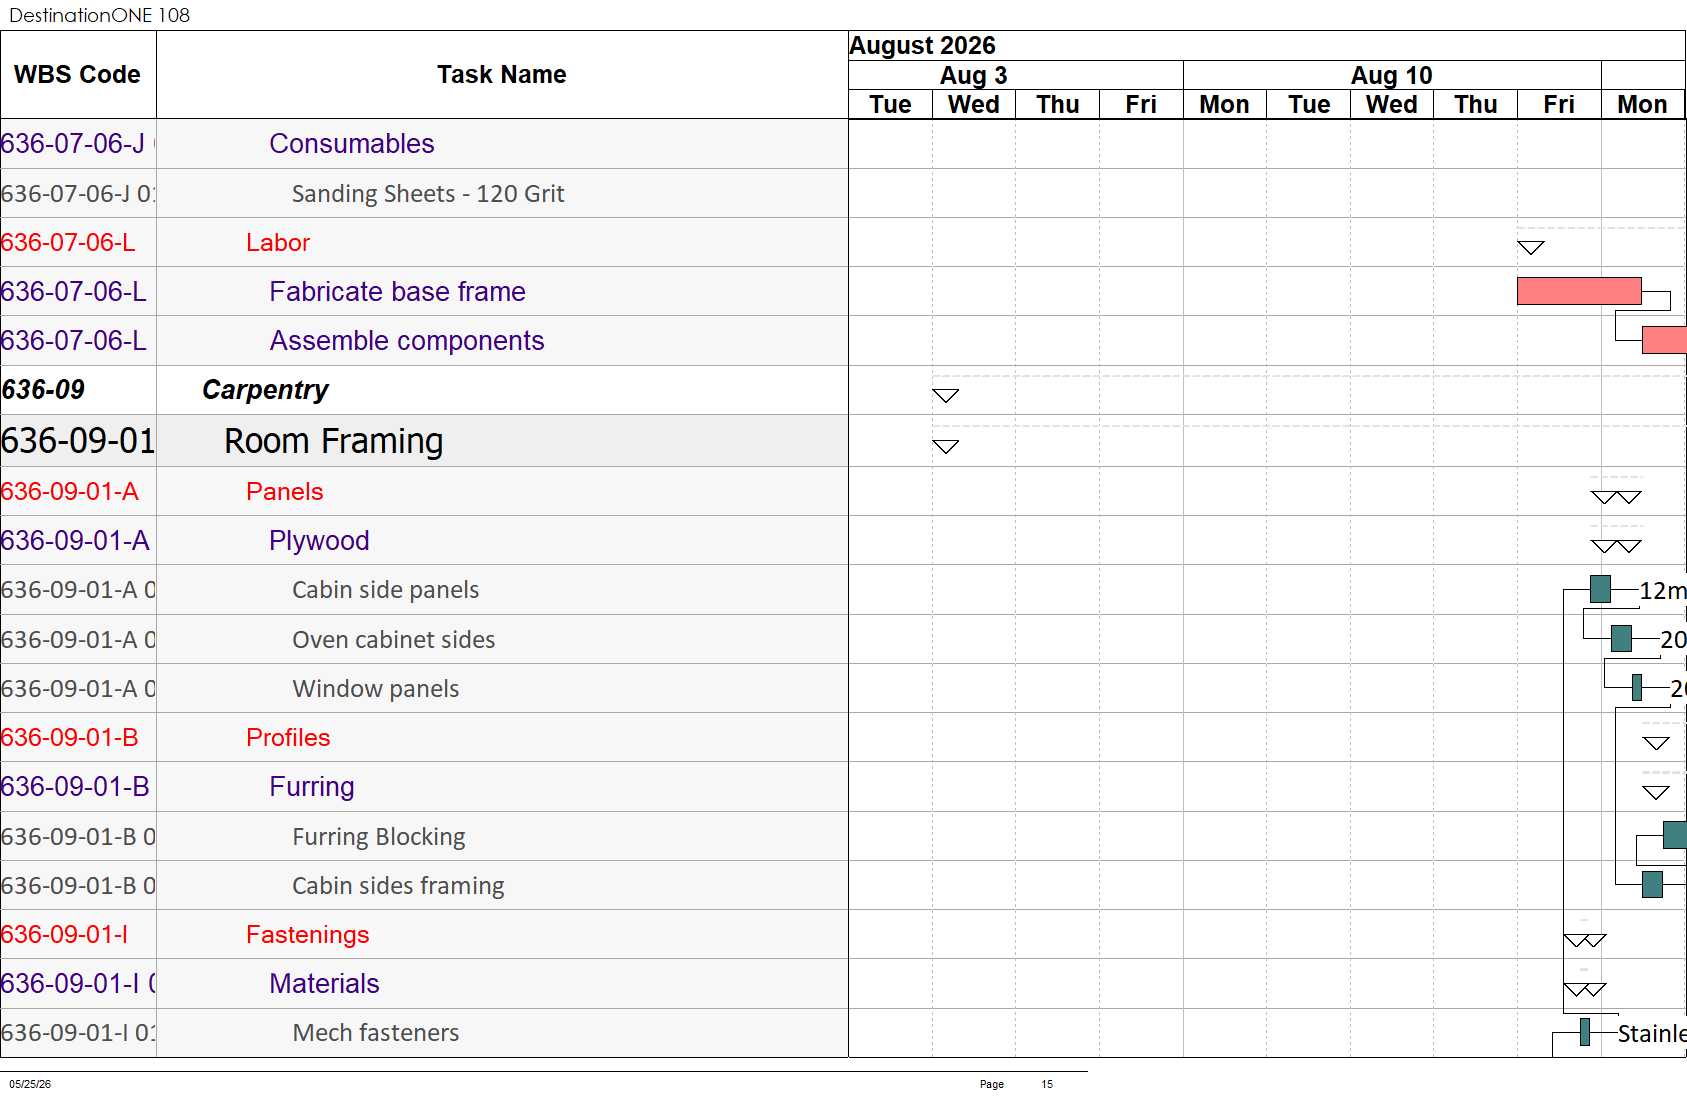Select Sanding Sheets - 120 Grit row

click(x=424, y=193)
